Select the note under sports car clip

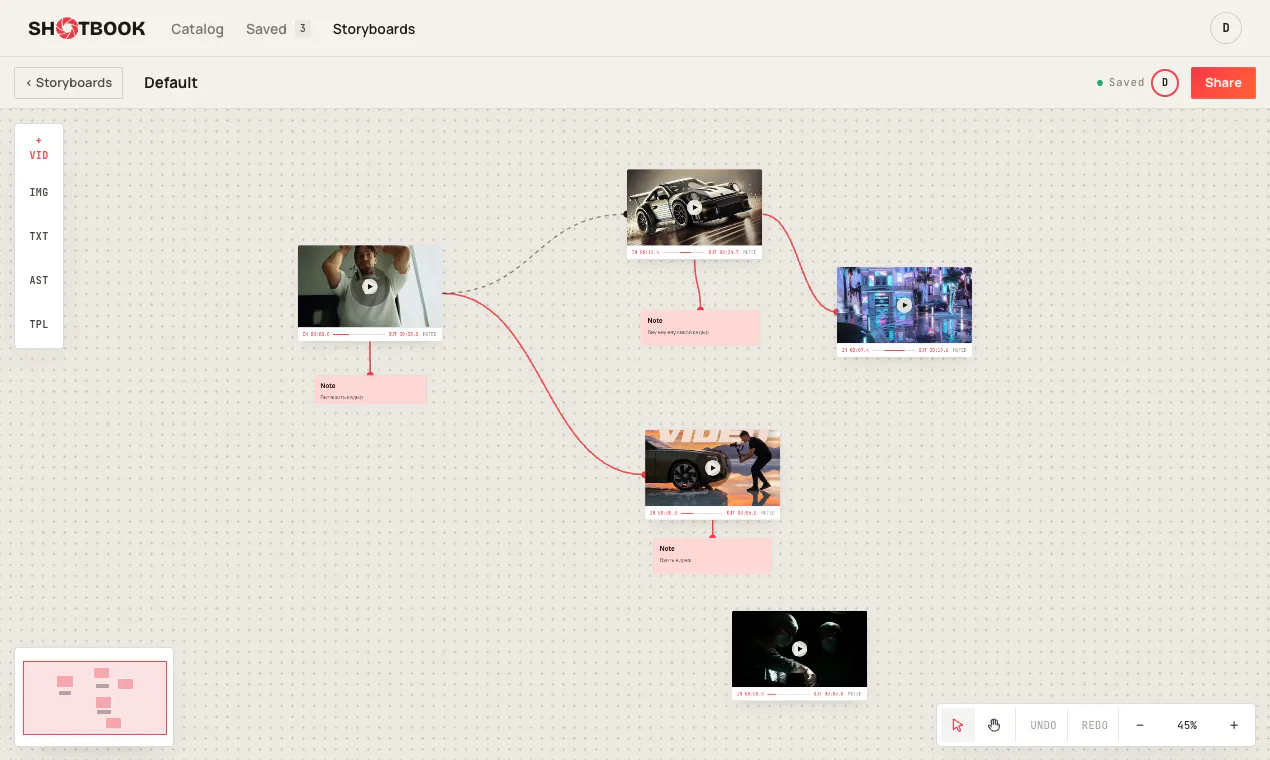pyautogui.click(x=700, y=328)
